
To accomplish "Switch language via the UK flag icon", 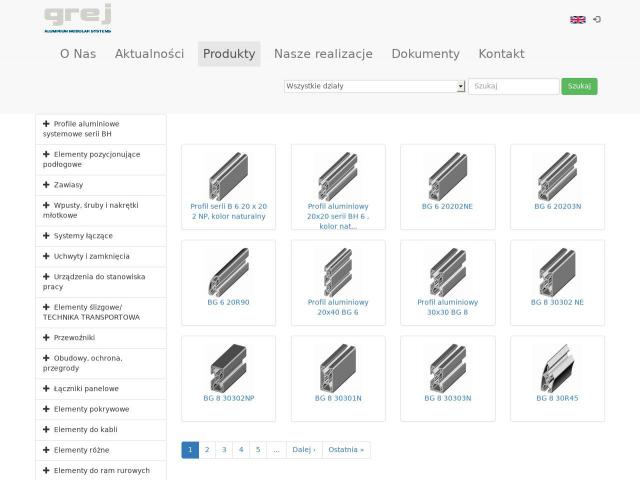I will [578, 20].
